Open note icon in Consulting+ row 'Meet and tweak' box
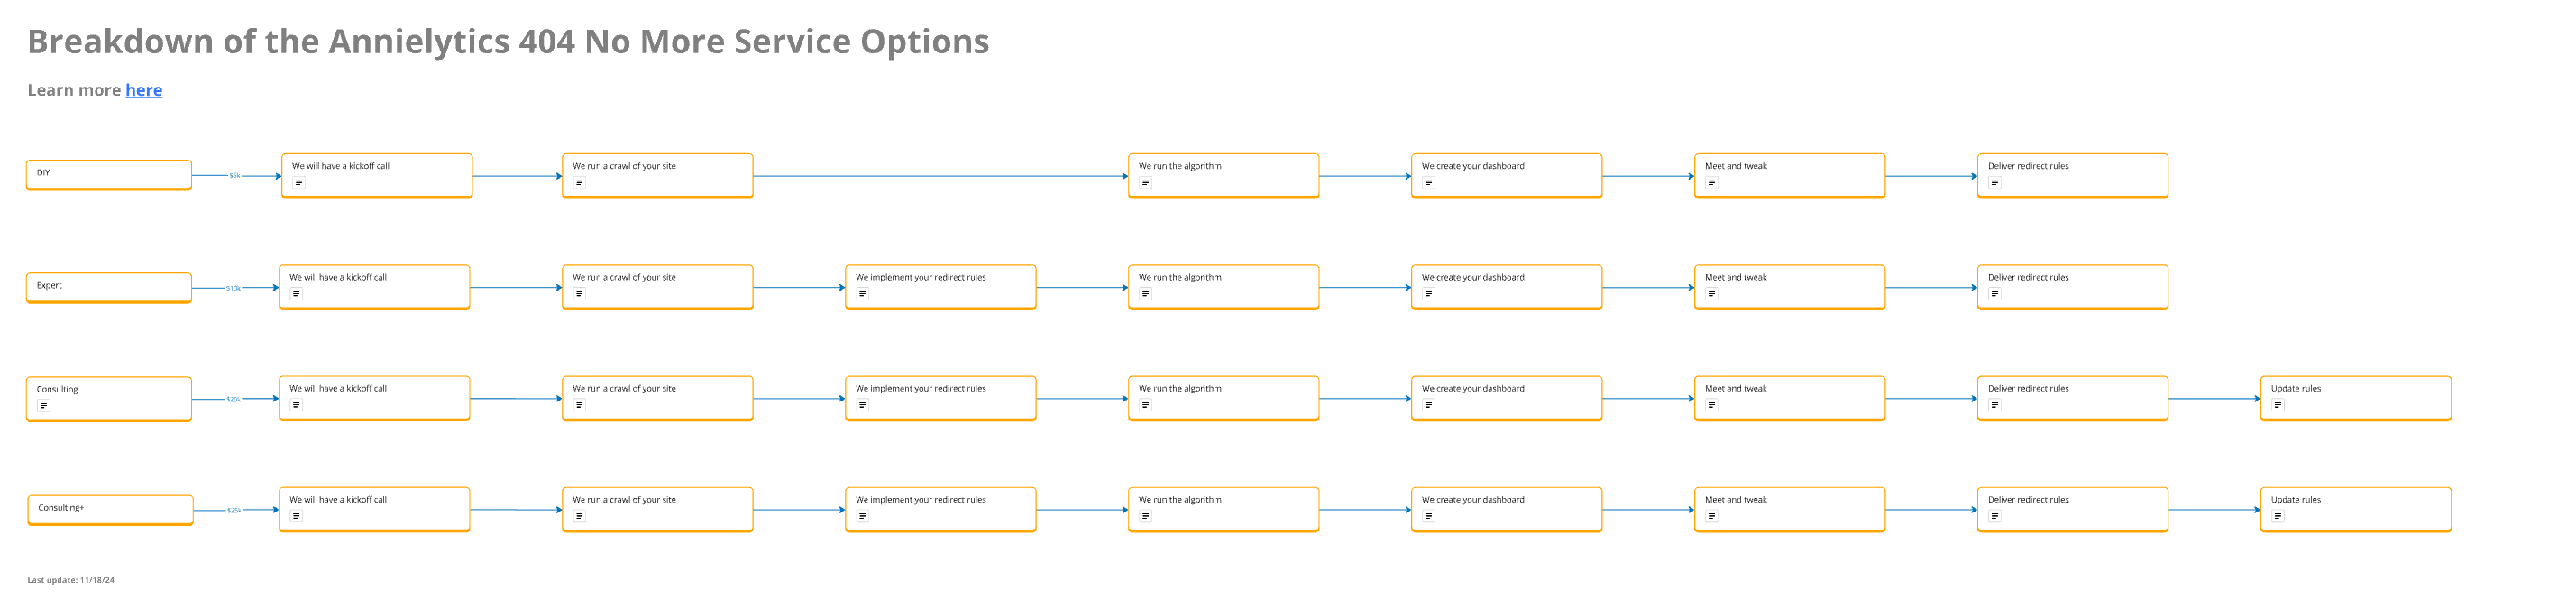Viewport: 2576px width, 609px height. point(1711,517)
